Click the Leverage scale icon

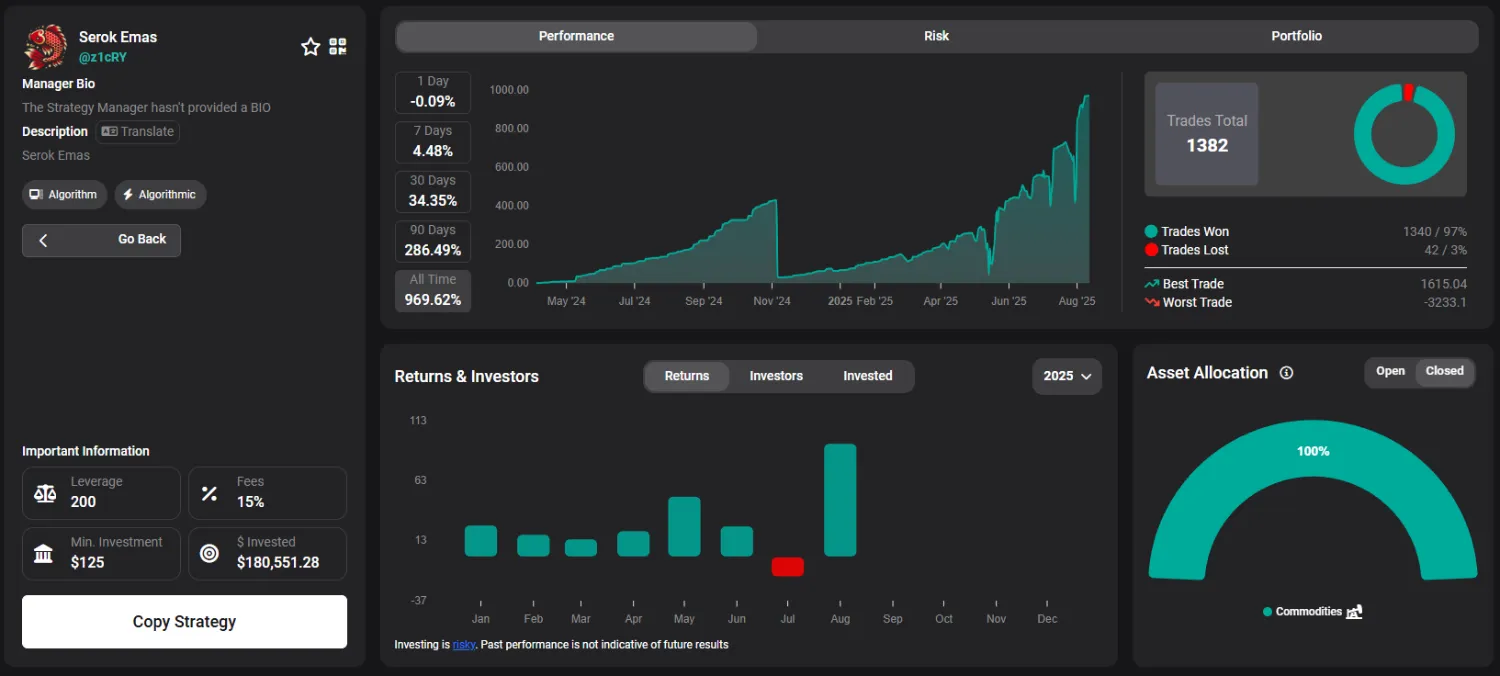[45, 493]
